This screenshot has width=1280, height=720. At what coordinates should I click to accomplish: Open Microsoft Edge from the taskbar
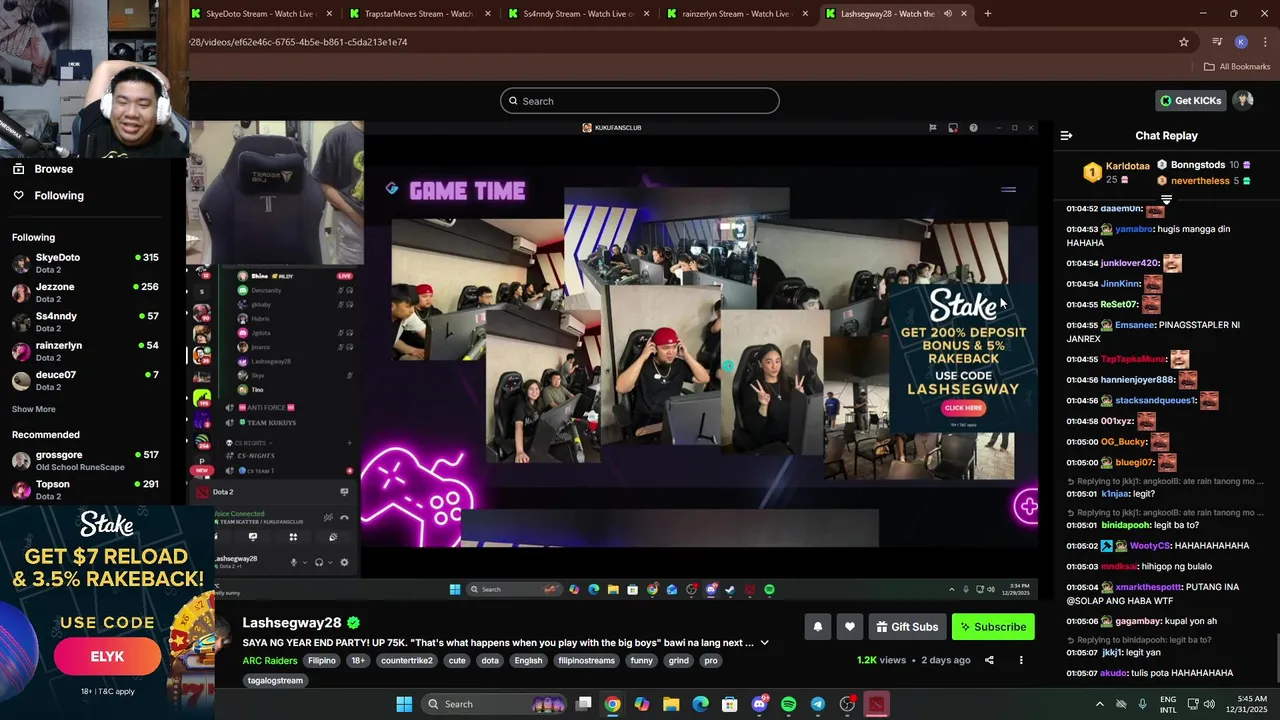[x=701, y=704]
